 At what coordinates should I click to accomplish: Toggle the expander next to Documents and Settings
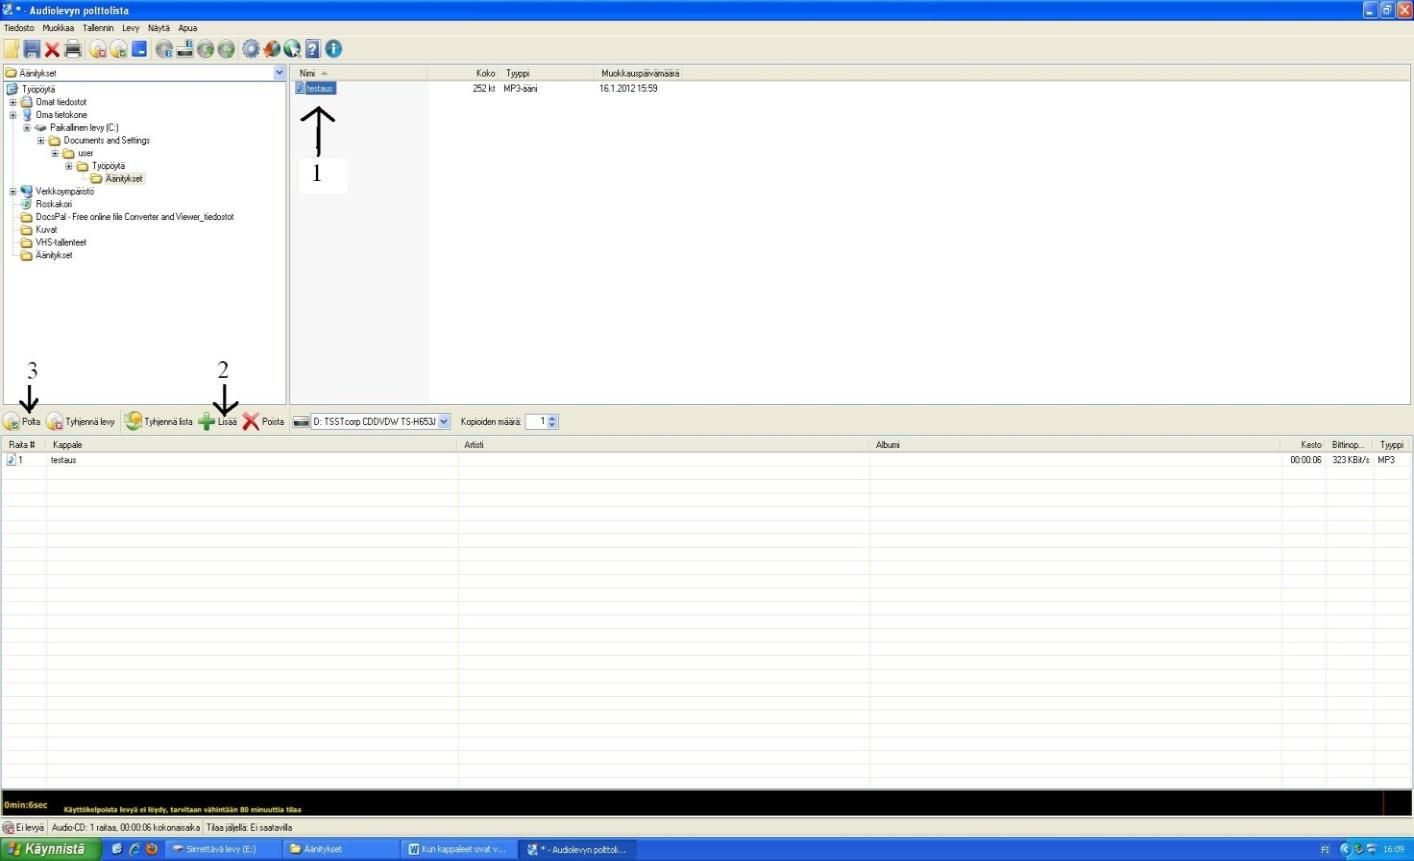[41, 141]
